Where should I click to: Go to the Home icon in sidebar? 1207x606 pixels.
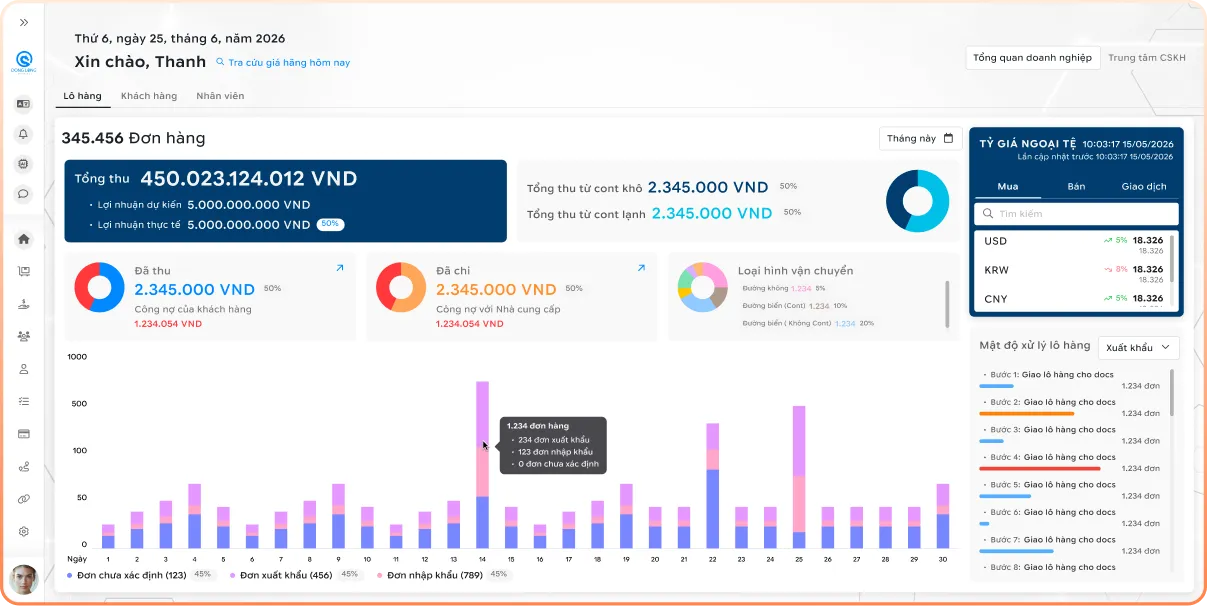(24, 239)
